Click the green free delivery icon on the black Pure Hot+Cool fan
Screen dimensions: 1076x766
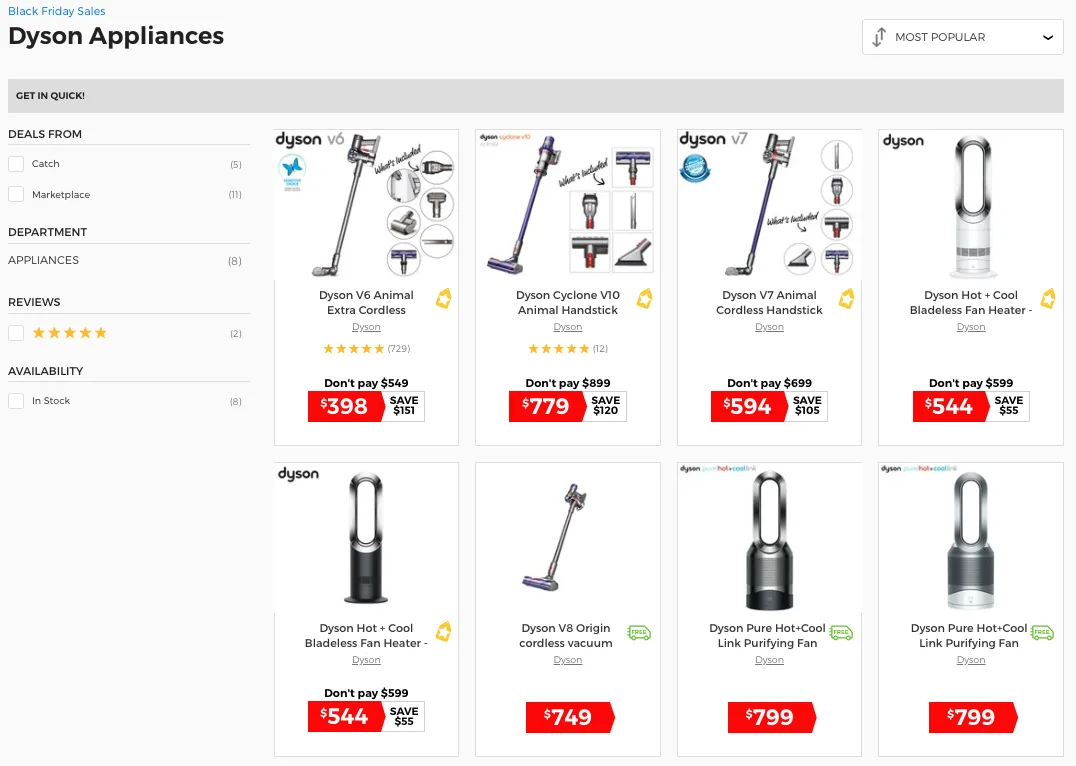[841, 632]
